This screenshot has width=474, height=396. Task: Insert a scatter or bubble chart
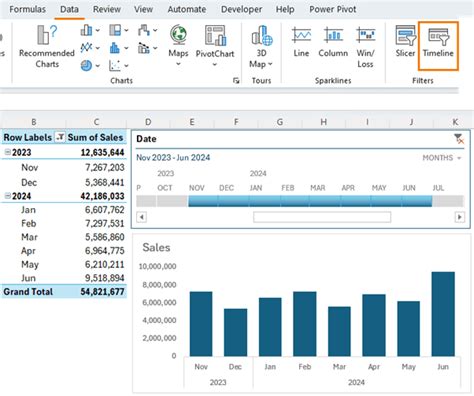coord(115,65)
